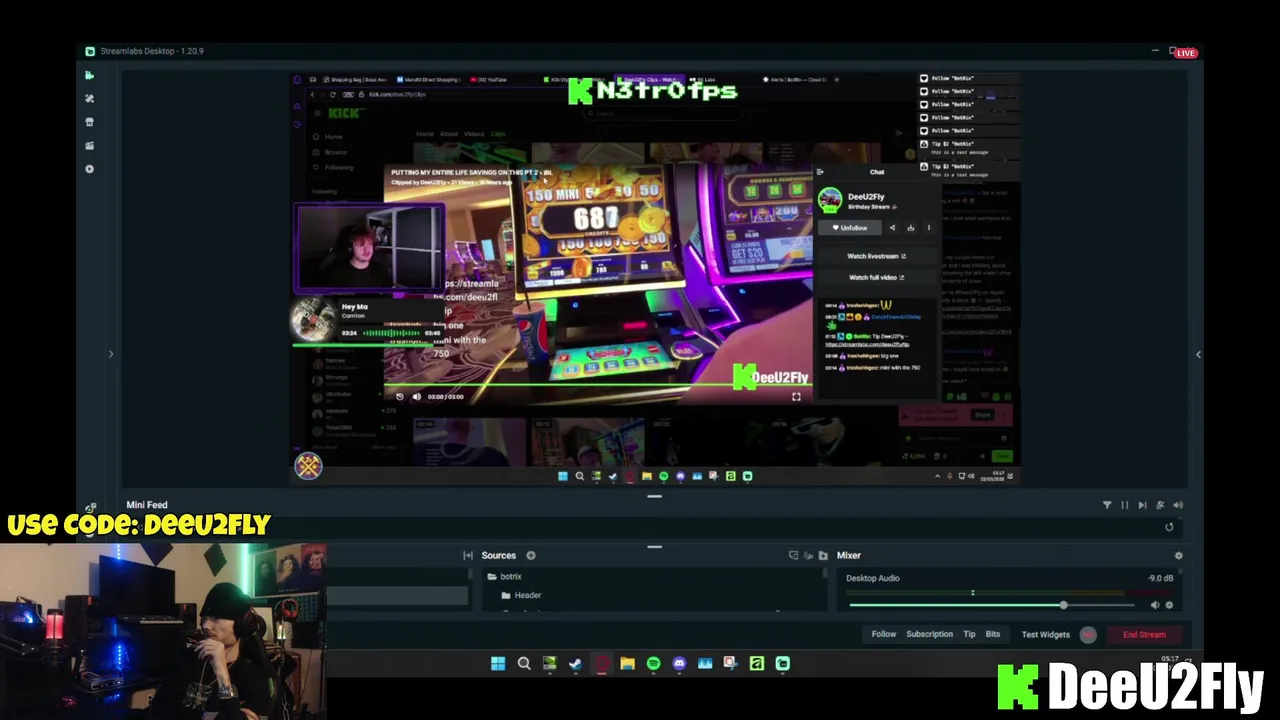Click the browser reload icon
The height and width of the screenshot is (720, 1280).
[333, 94]
